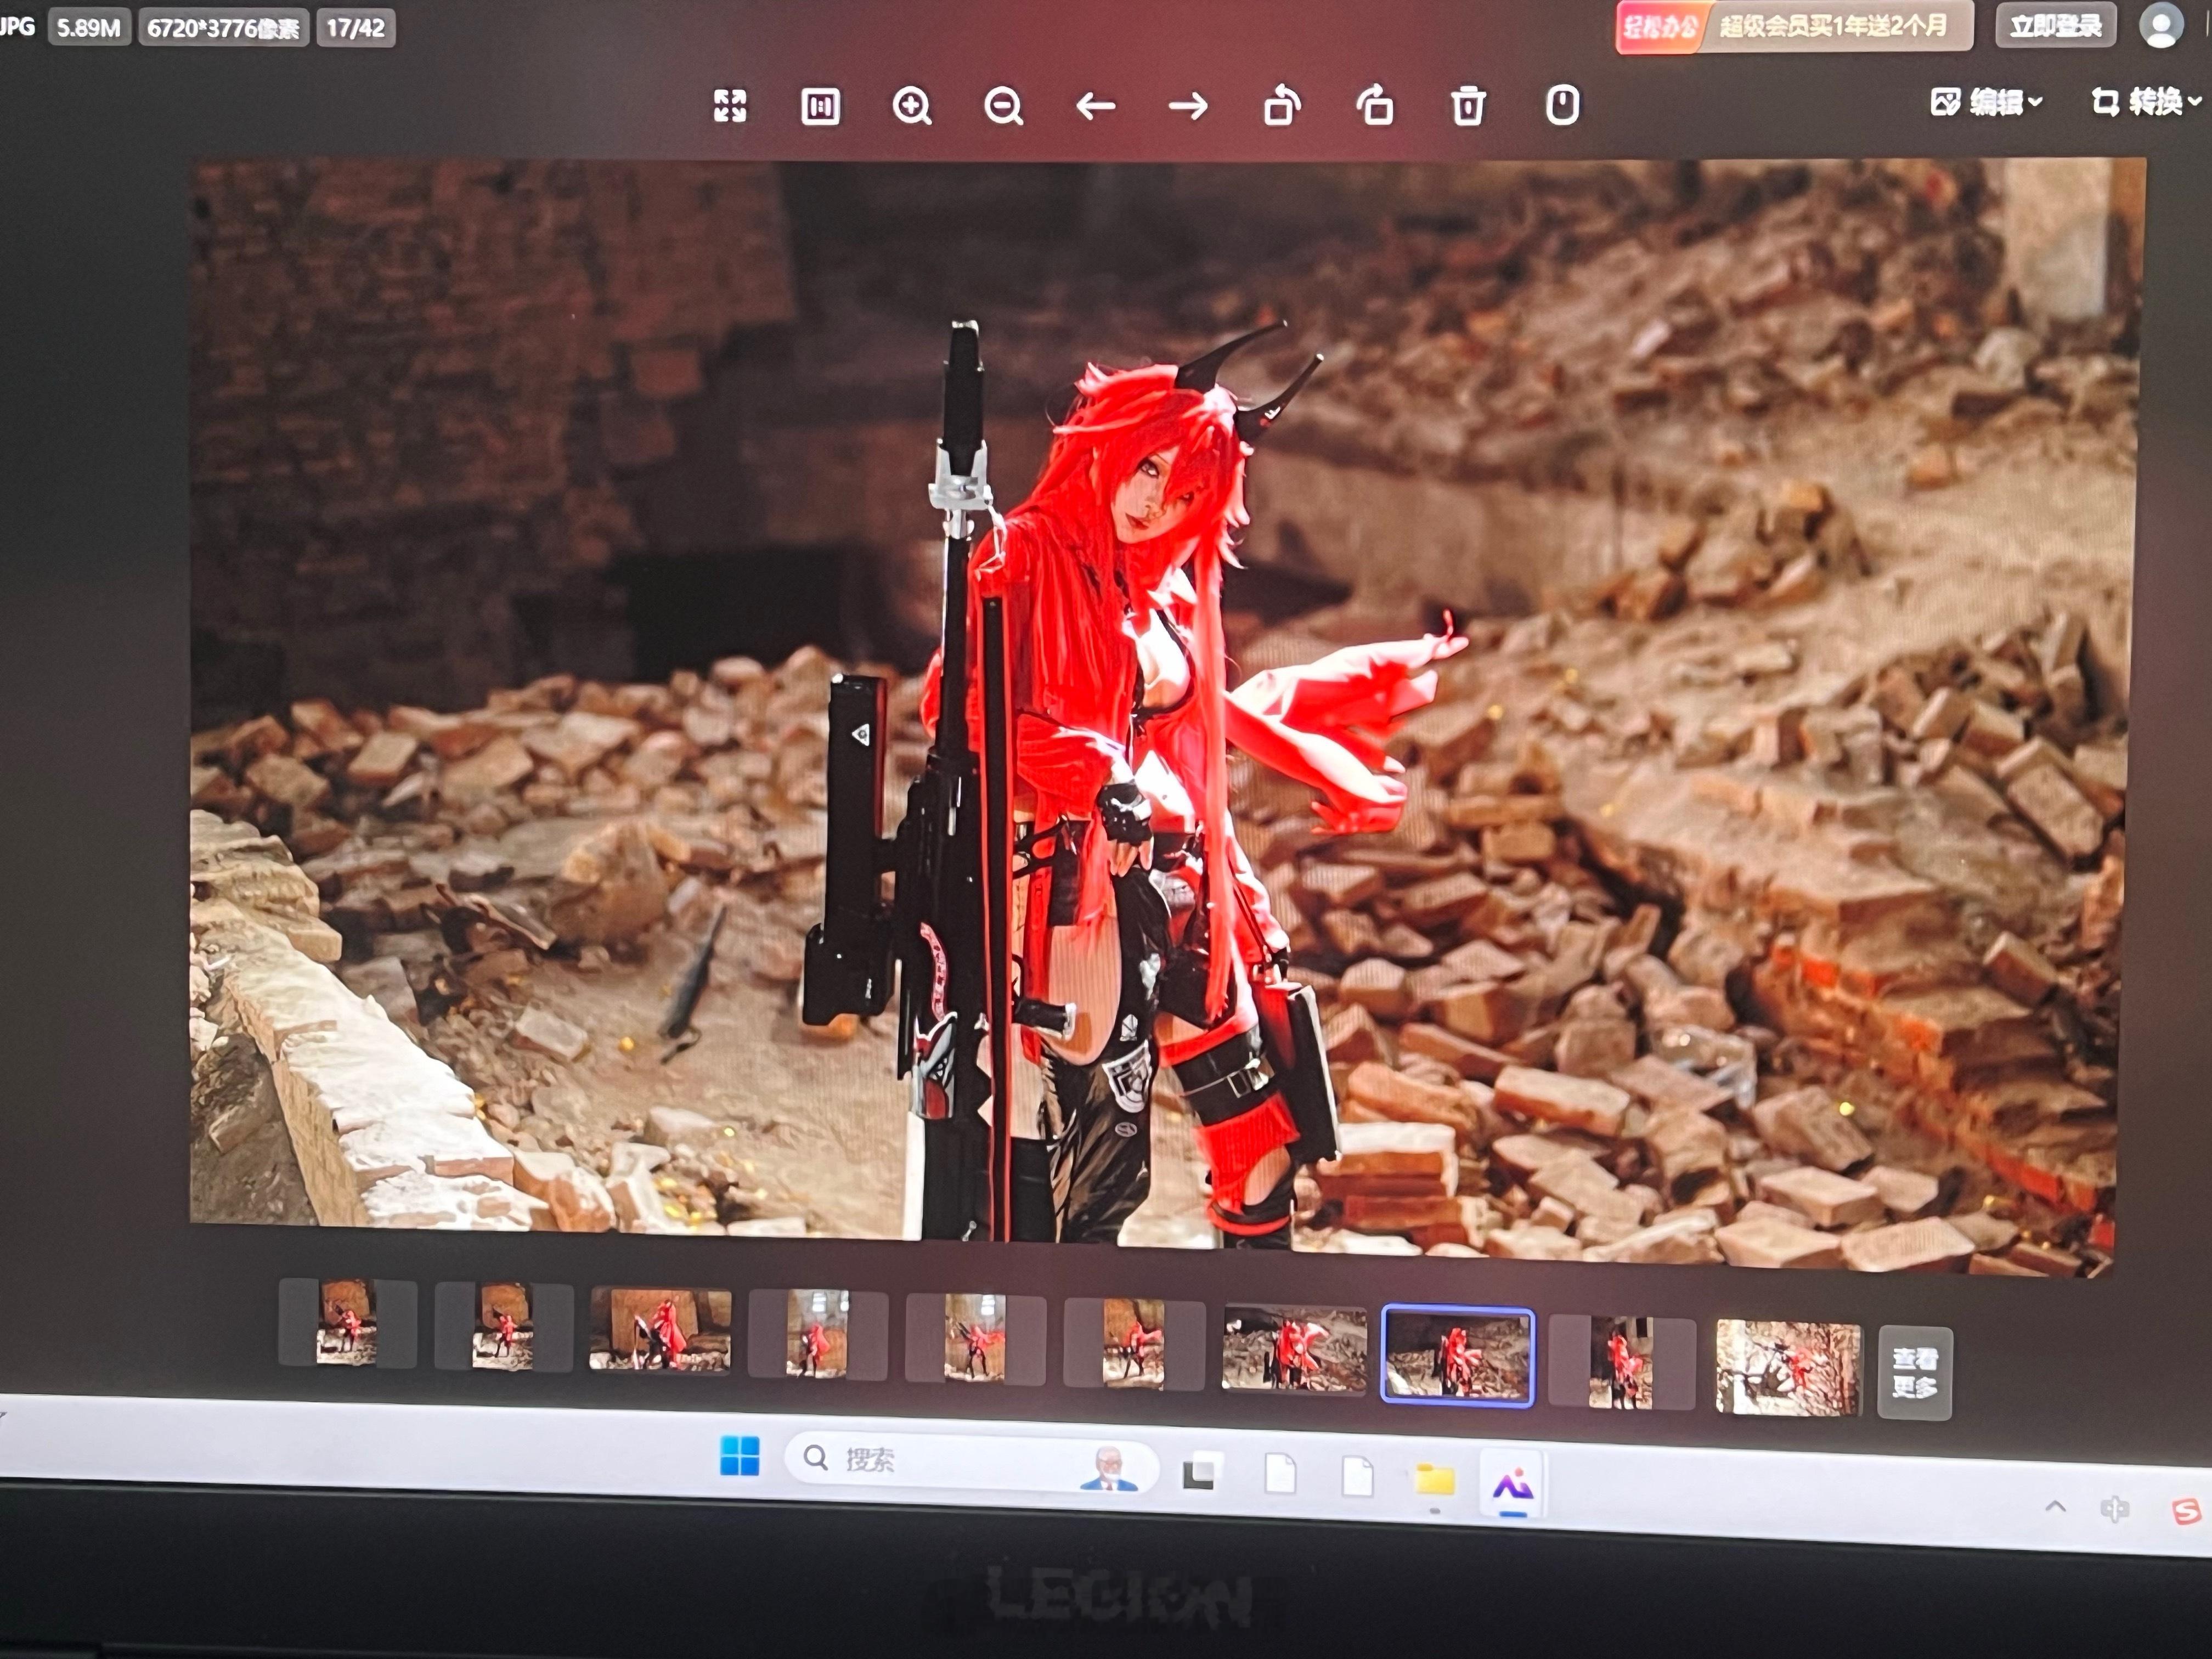Screen dimensions: 2212x1659
Task: Rotate the image clockwise
Action: (x=1375, y=105)
